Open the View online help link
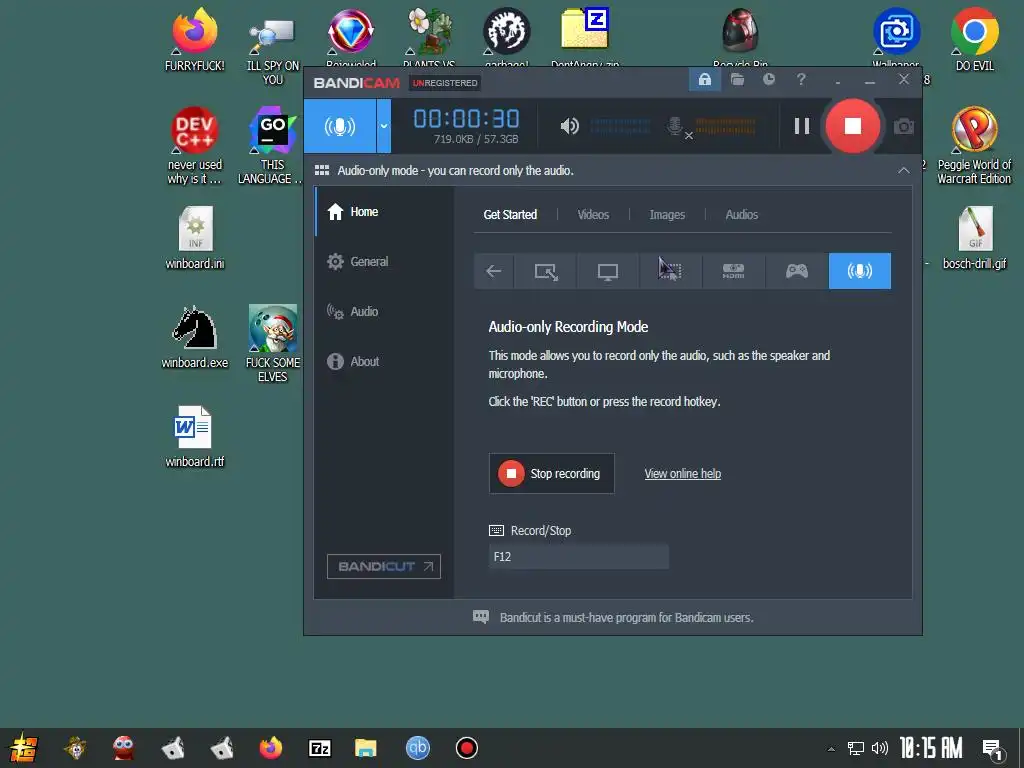The height and width of the screenshot is (768, 1024). click(682, 473)
